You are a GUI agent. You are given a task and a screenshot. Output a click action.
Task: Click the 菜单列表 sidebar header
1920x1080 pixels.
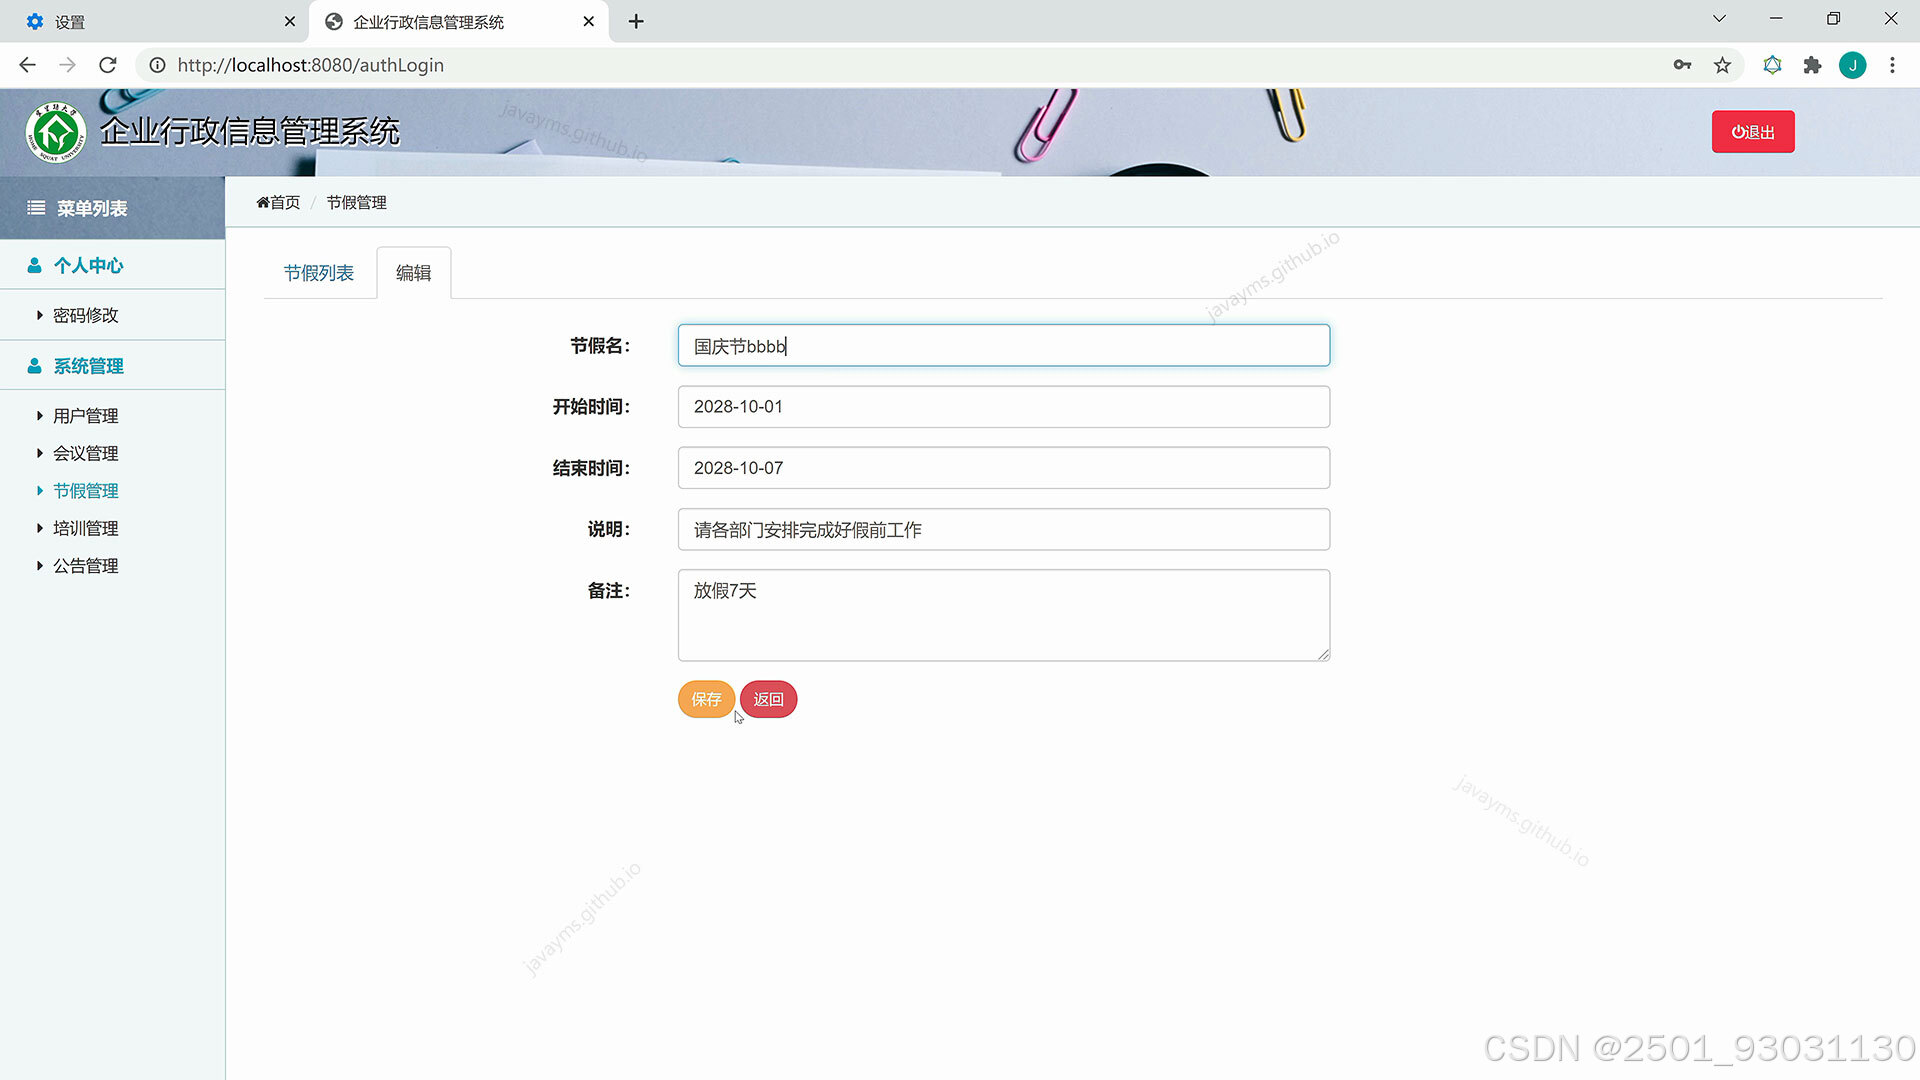112,208
